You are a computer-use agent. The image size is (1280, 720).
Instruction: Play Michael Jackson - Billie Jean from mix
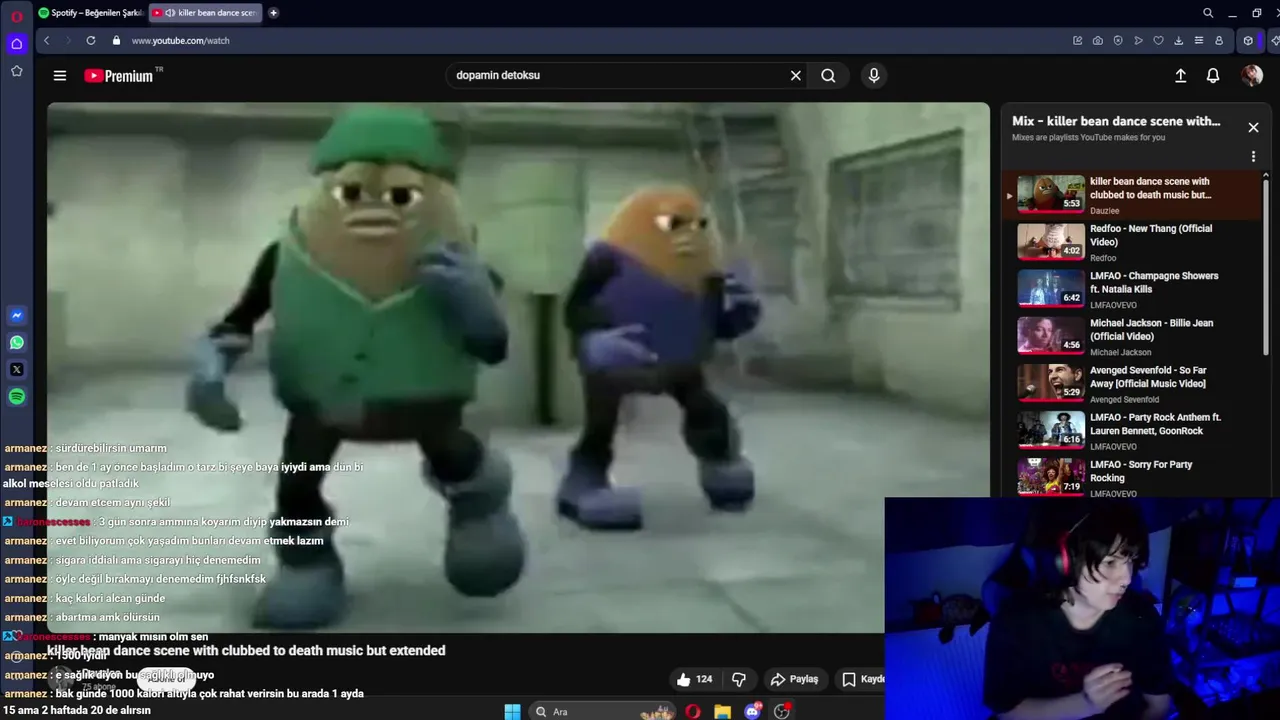pyautogui.click(x=1133, y=336)
